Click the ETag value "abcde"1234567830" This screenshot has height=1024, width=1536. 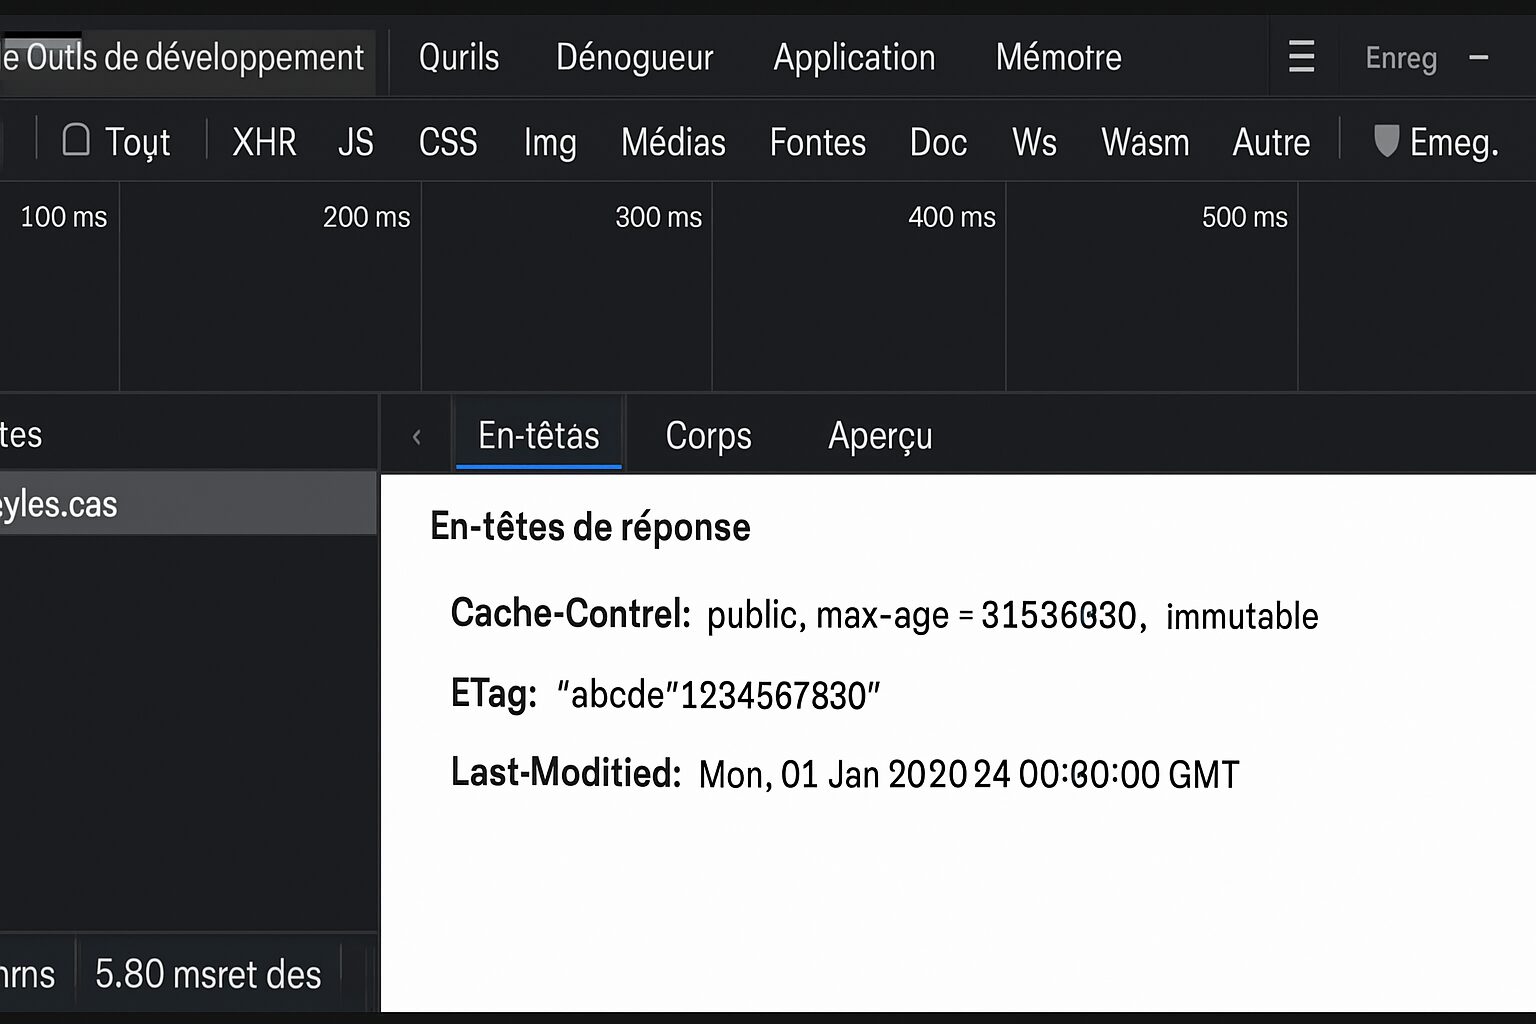[x=718, y=695]
